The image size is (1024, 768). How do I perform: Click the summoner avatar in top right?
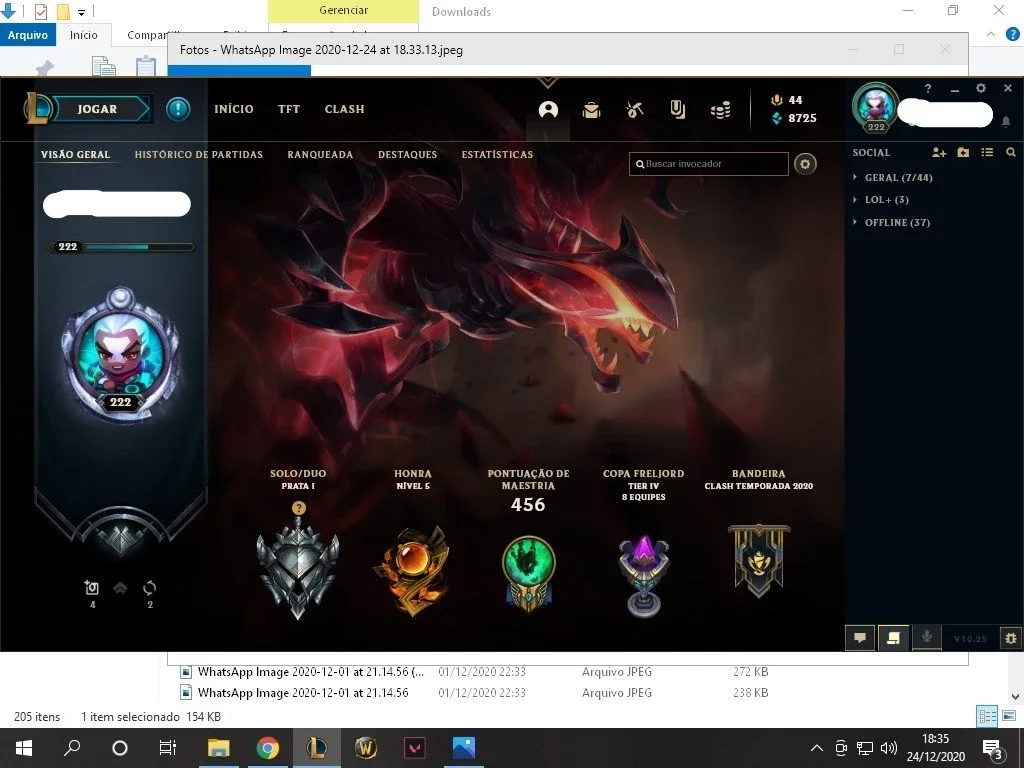coord(876,106)
